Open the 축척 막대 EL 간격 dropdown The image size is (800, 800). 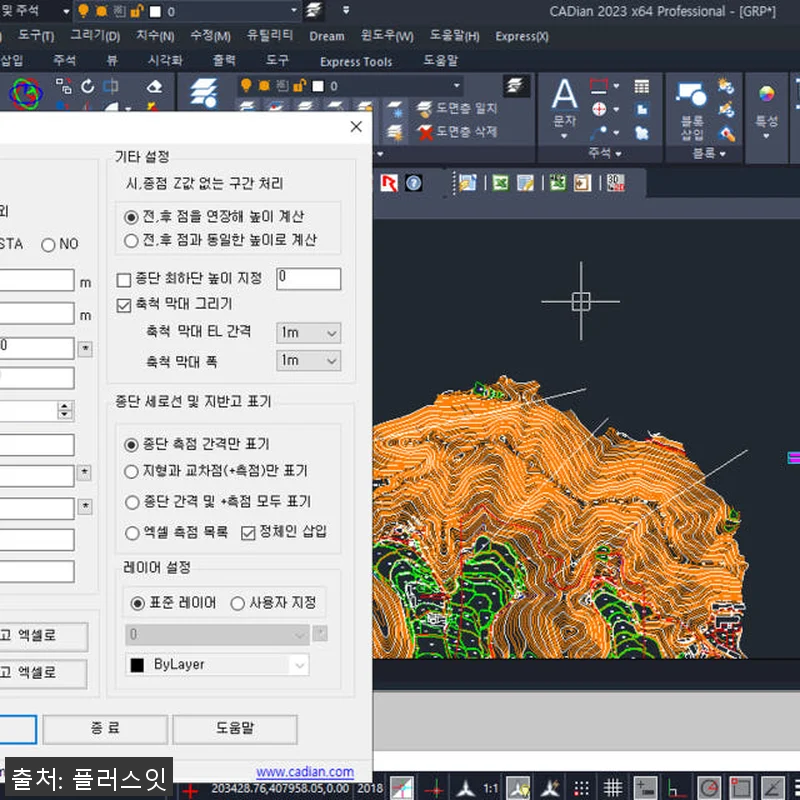[x=308, y=332]
